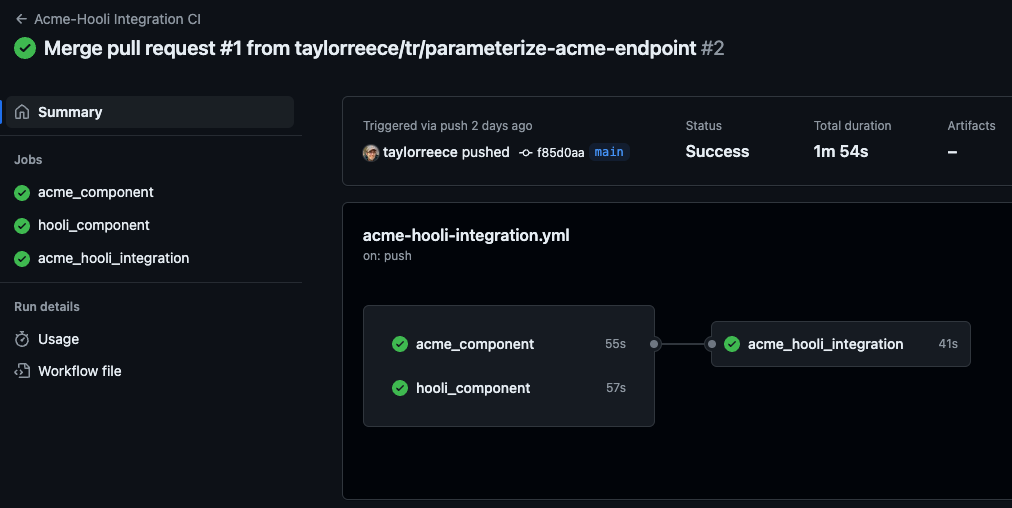Click the stopwatch icon next to Usage
This screenshot has width=1012, height=508.
[22, 339]
